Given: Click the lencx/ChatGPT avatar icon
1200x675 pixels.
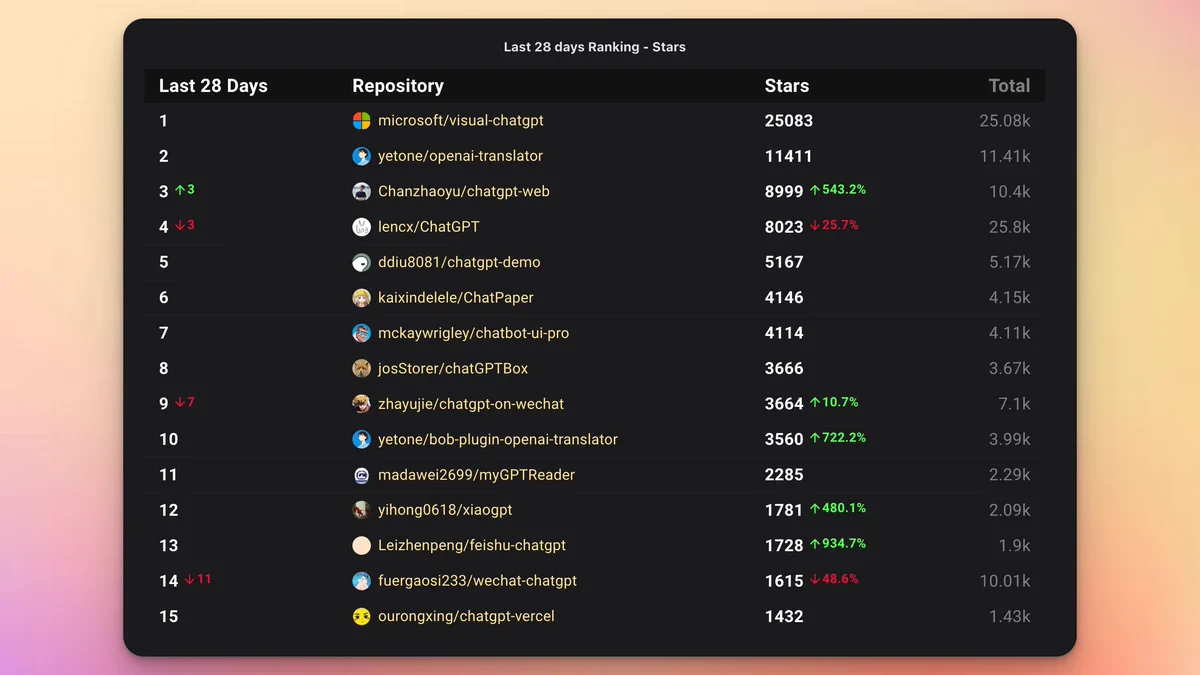Looking at the screenshot, I should (x=362, y=227).
